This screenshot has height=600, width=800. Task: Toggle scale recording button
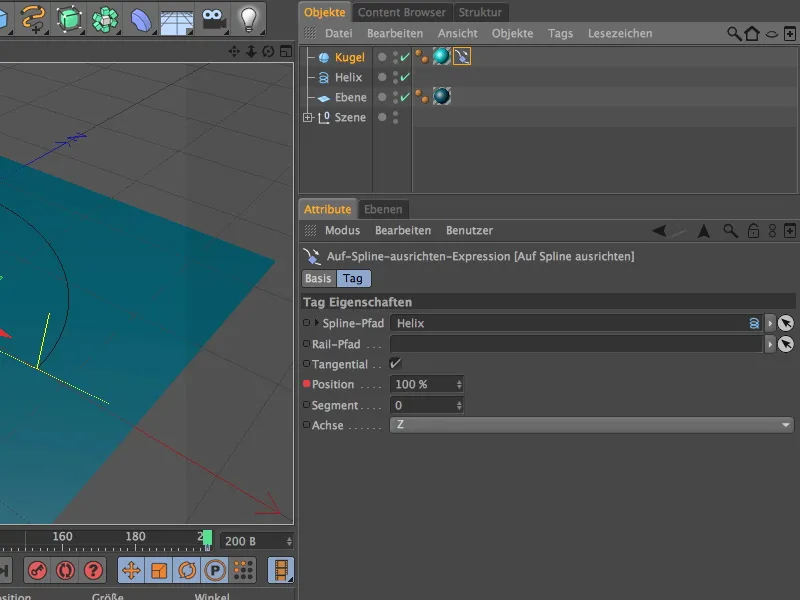(159, 570)
